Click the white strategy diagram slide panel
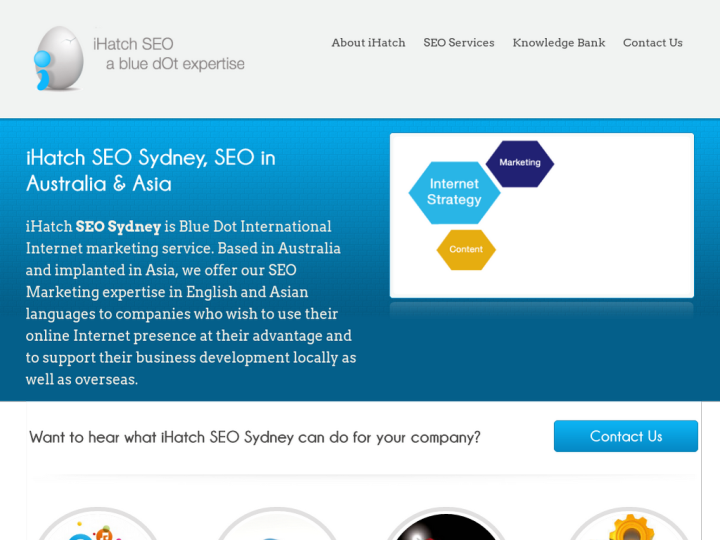 click(x=542, y=215)
